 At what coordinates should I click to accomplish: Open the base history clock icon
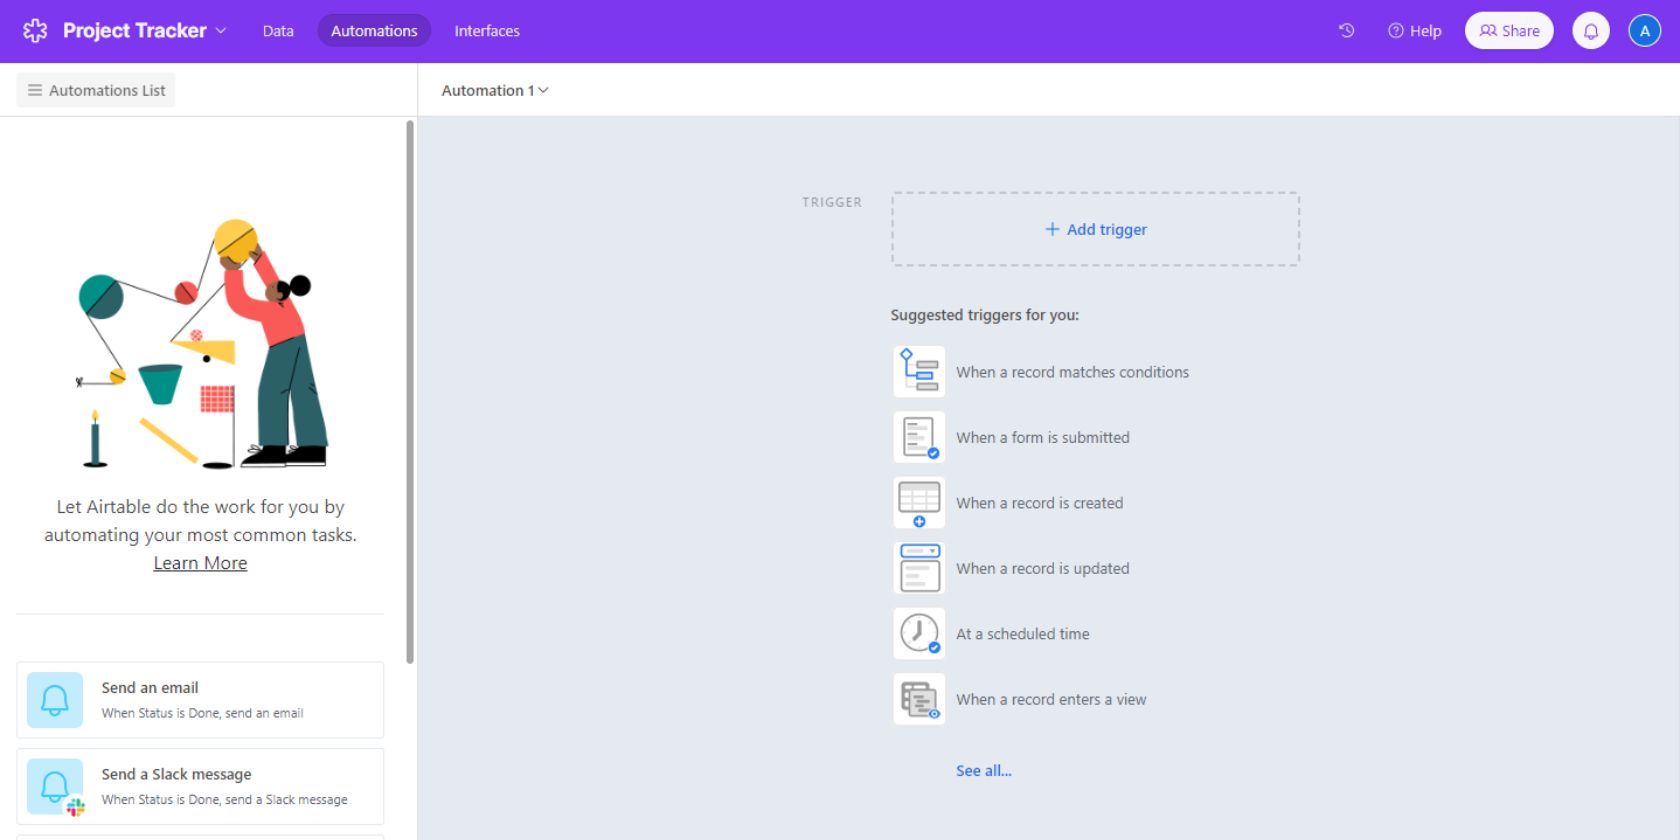click(x=1347, y=31)
